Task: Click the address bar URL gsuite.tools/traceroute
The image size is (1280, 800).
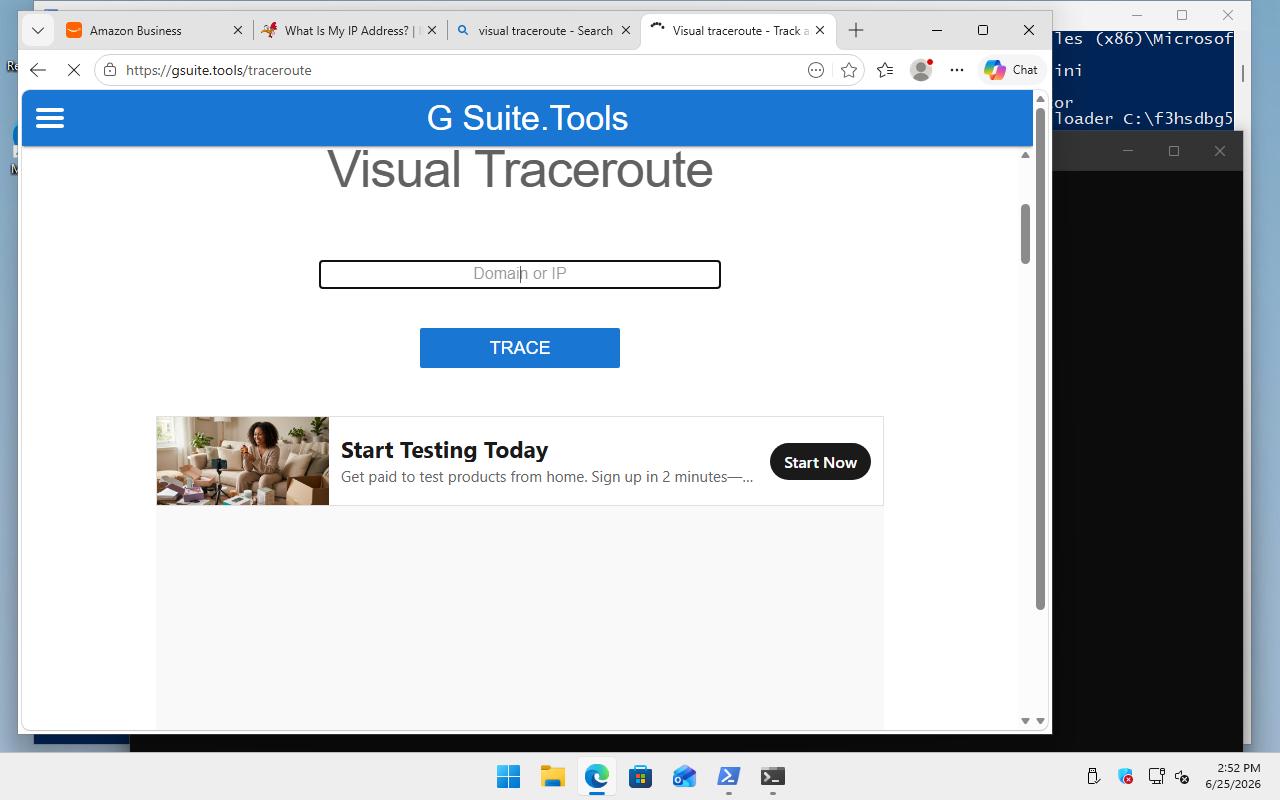Action: pyautogui.click(x=219, y=70)
